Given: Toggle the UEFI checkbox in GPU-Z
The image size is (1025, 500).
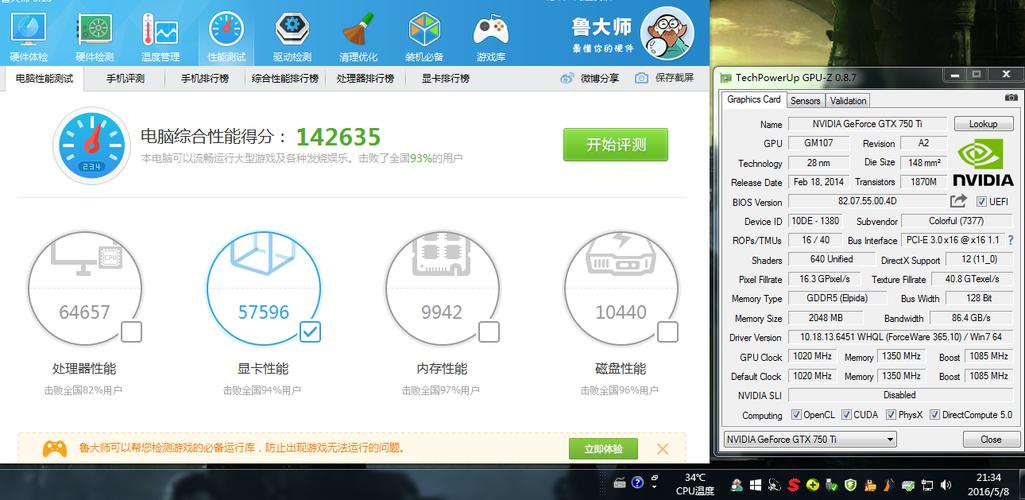Looking at the screenshot, I should (981, 201).
